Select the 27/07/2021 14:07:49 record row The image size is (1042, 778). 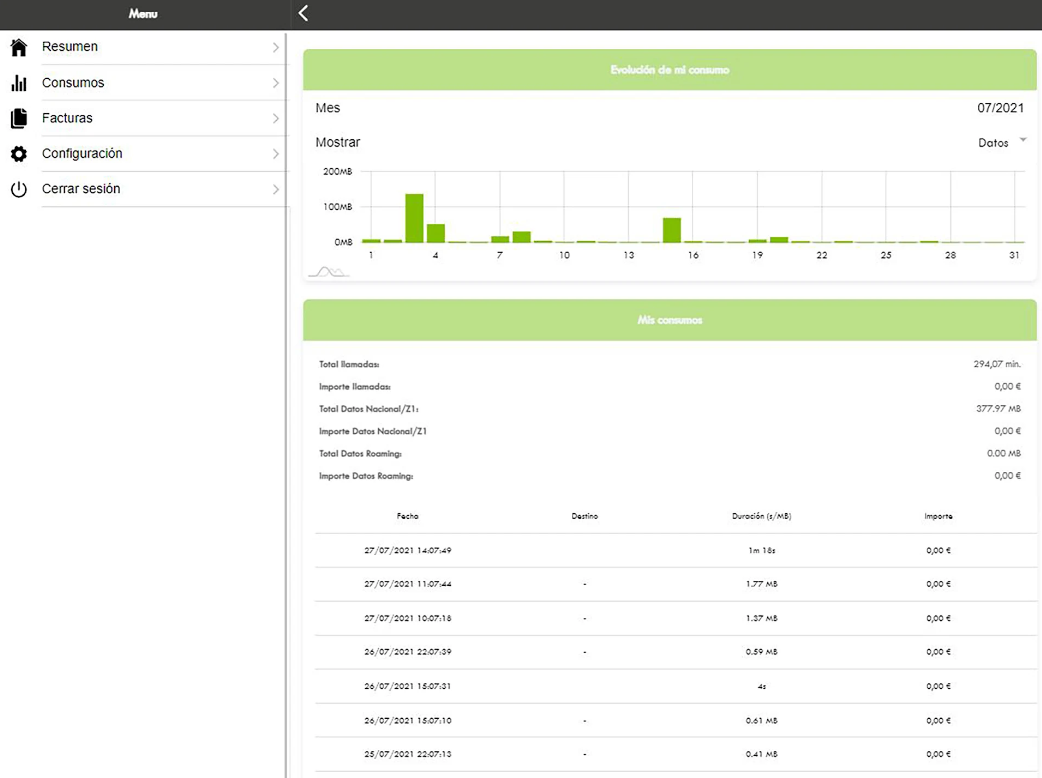(x=676, y=551)
